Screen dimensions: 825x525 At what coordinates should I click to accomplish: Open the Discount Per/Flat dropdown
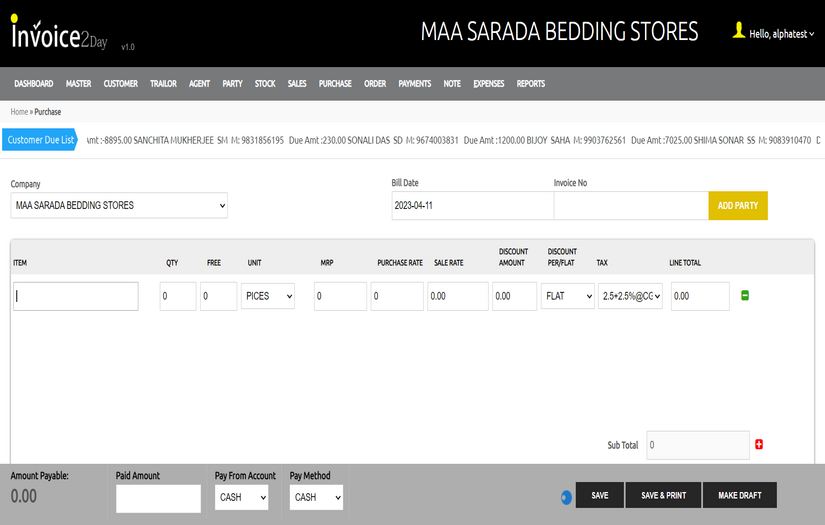tap(568, 296)
